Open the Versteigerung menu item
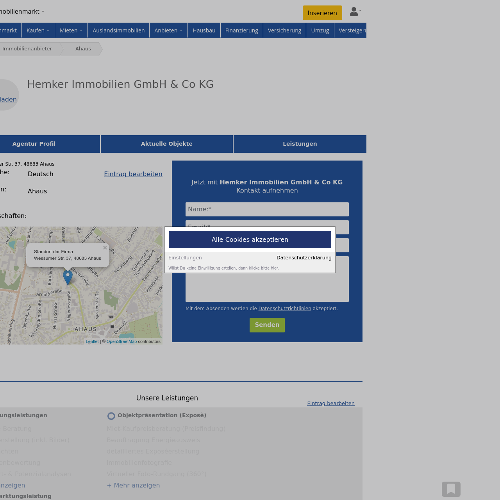The height and width of the screenshot is (500, 500). point(351,30)
